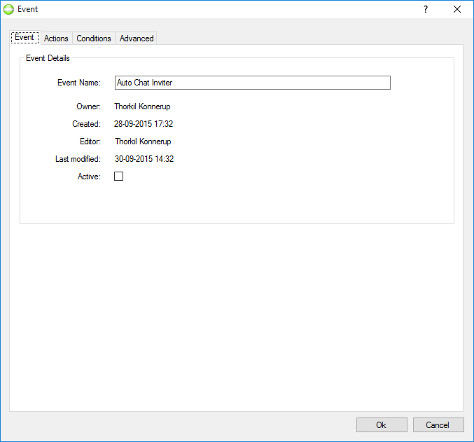The image size is (474, 442).
Task: Click the Created date 28-09-2015 17:32
Action: click(144, 124)
